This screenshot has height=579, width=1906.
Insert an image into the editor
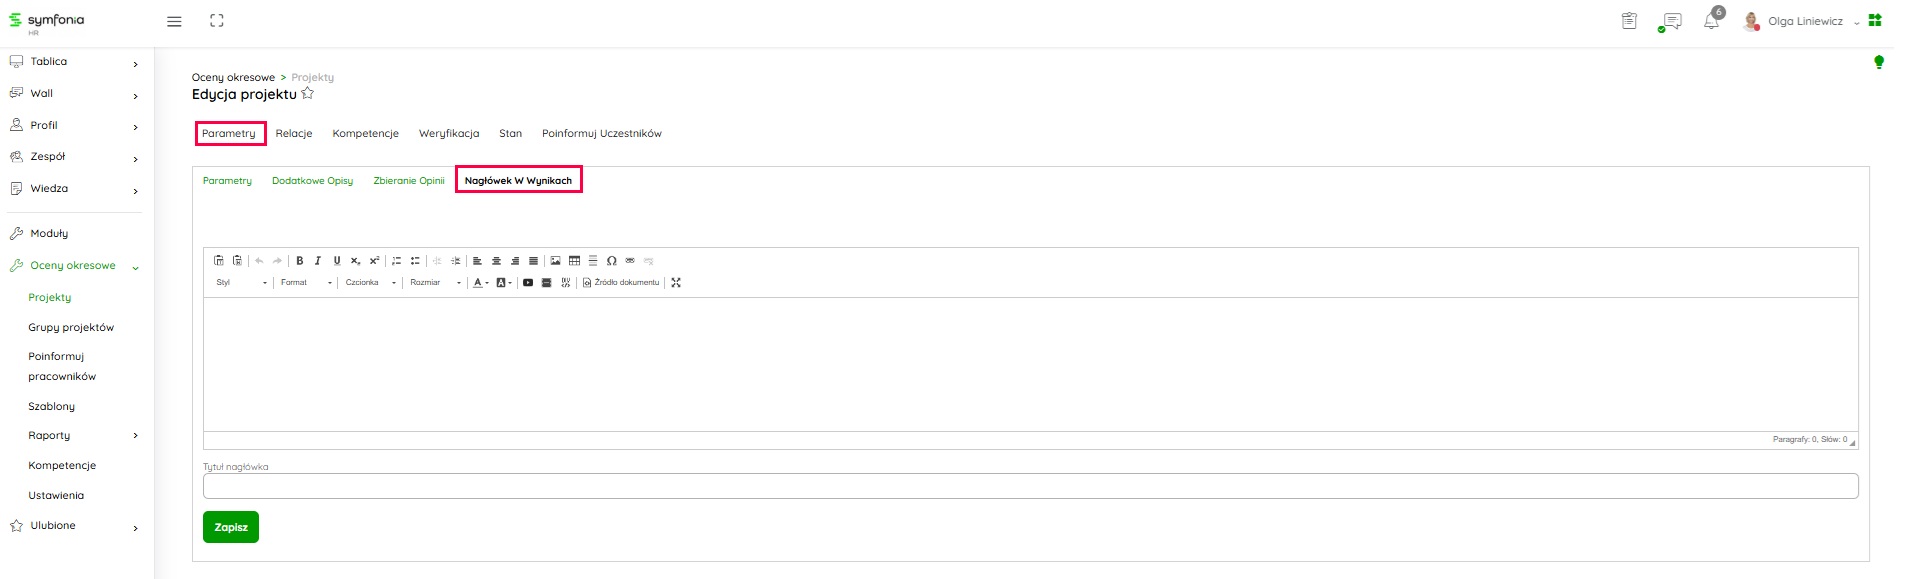555,261
